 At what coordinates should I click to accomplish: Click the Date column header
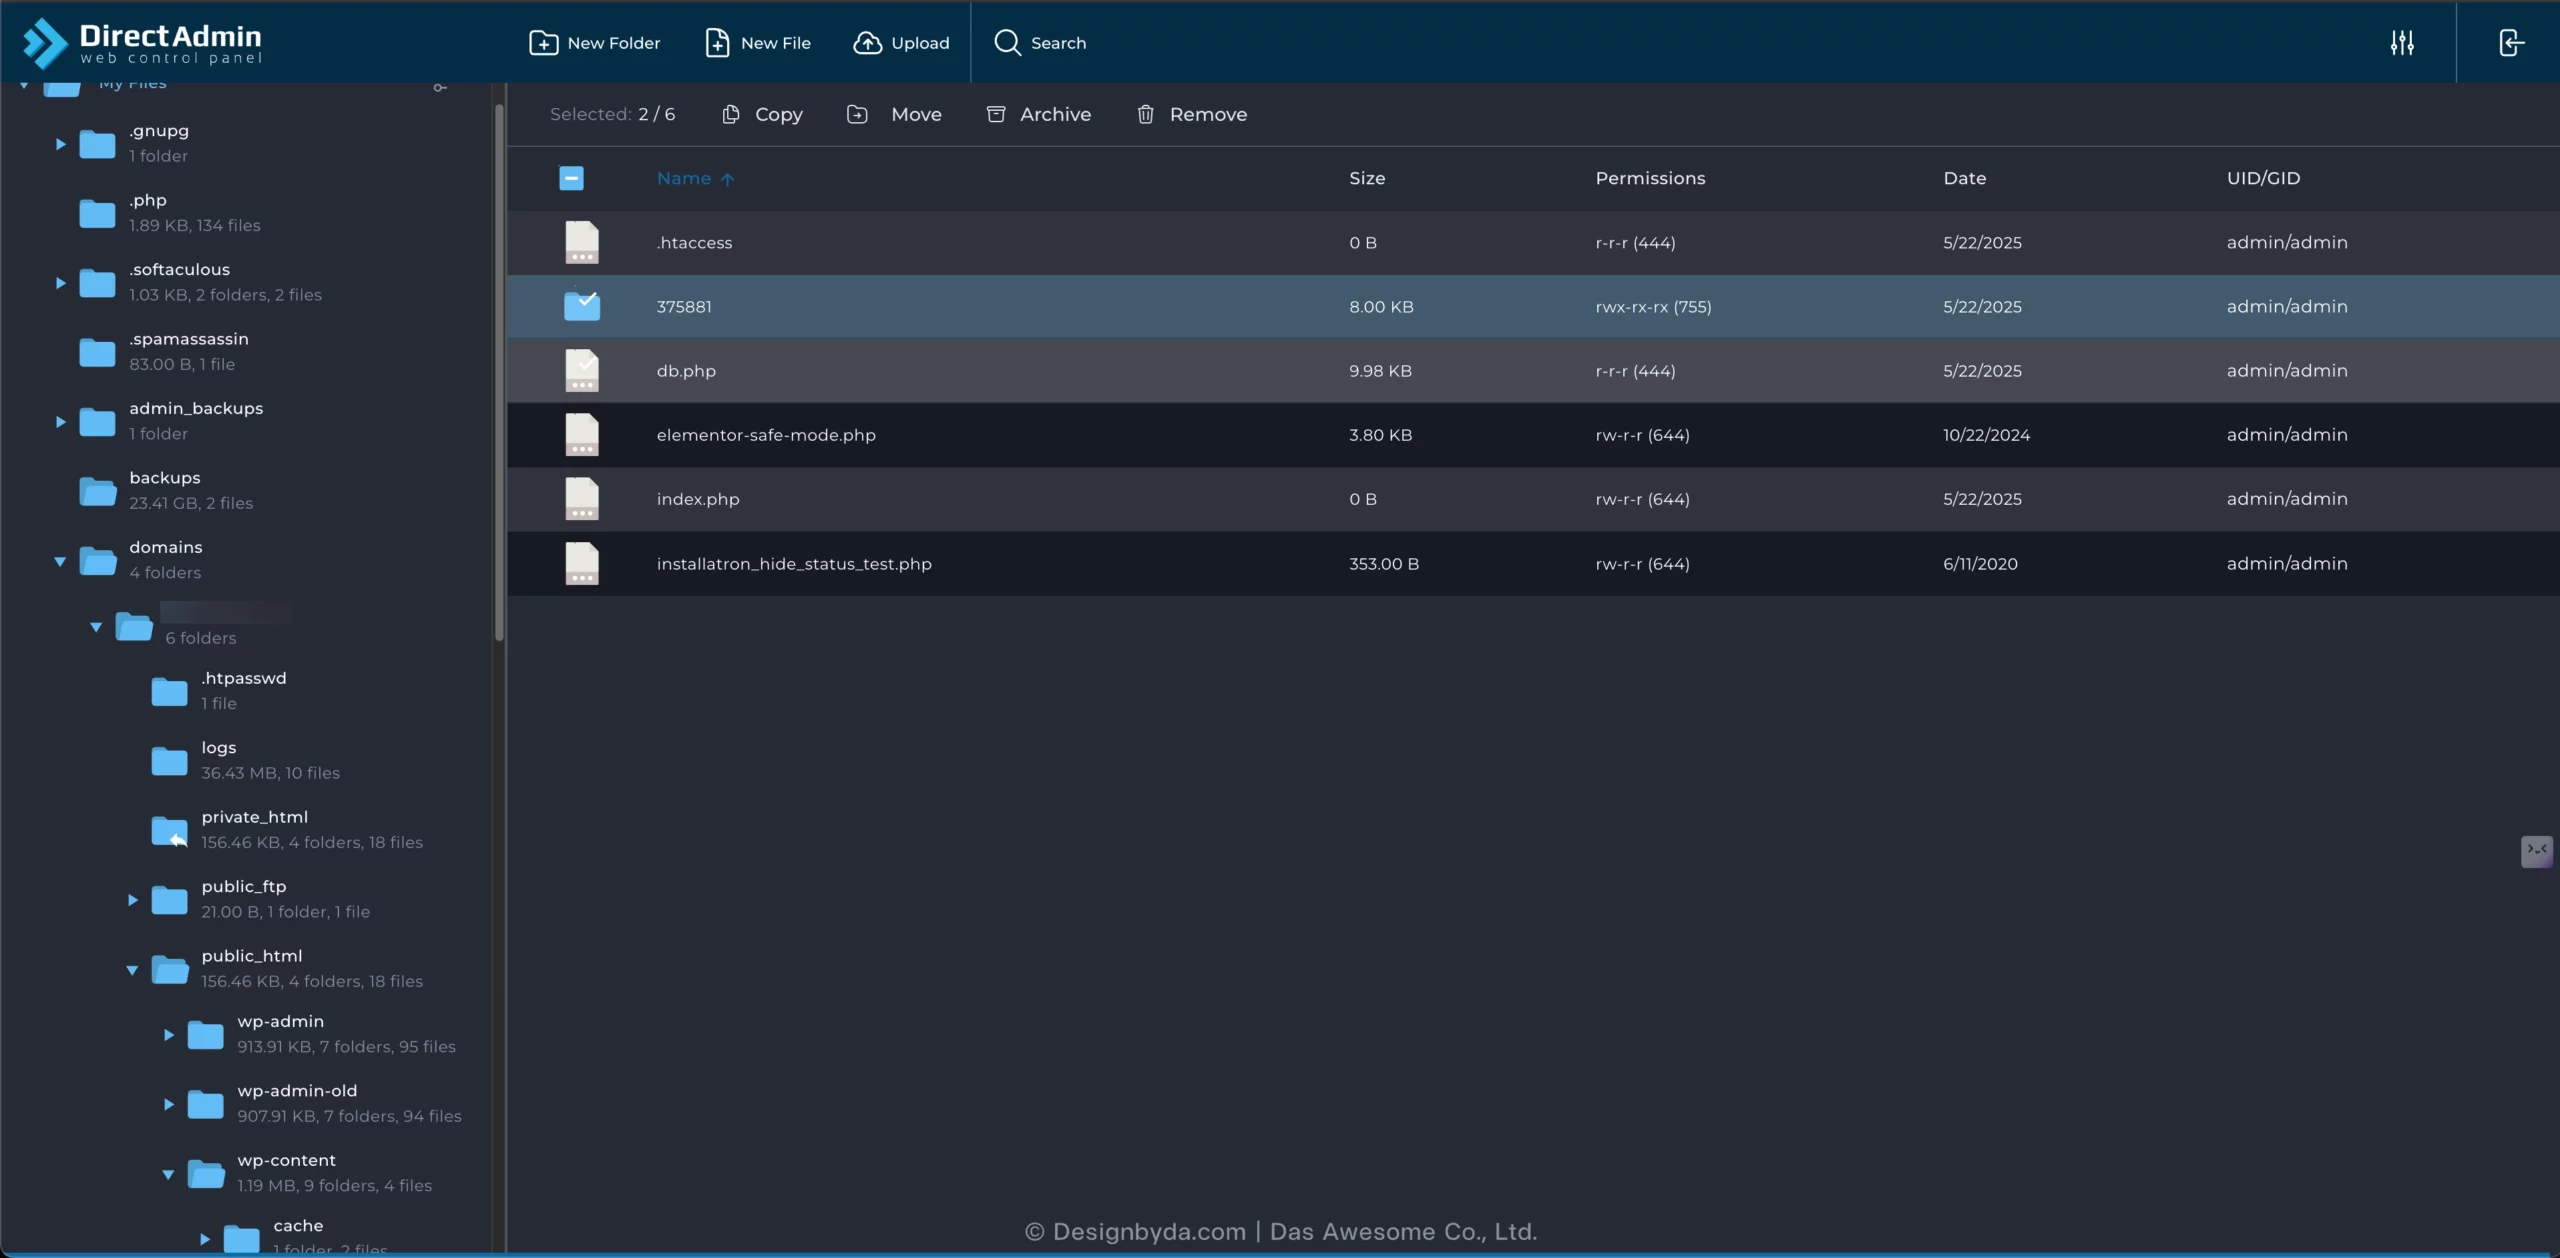[1964, 178]
